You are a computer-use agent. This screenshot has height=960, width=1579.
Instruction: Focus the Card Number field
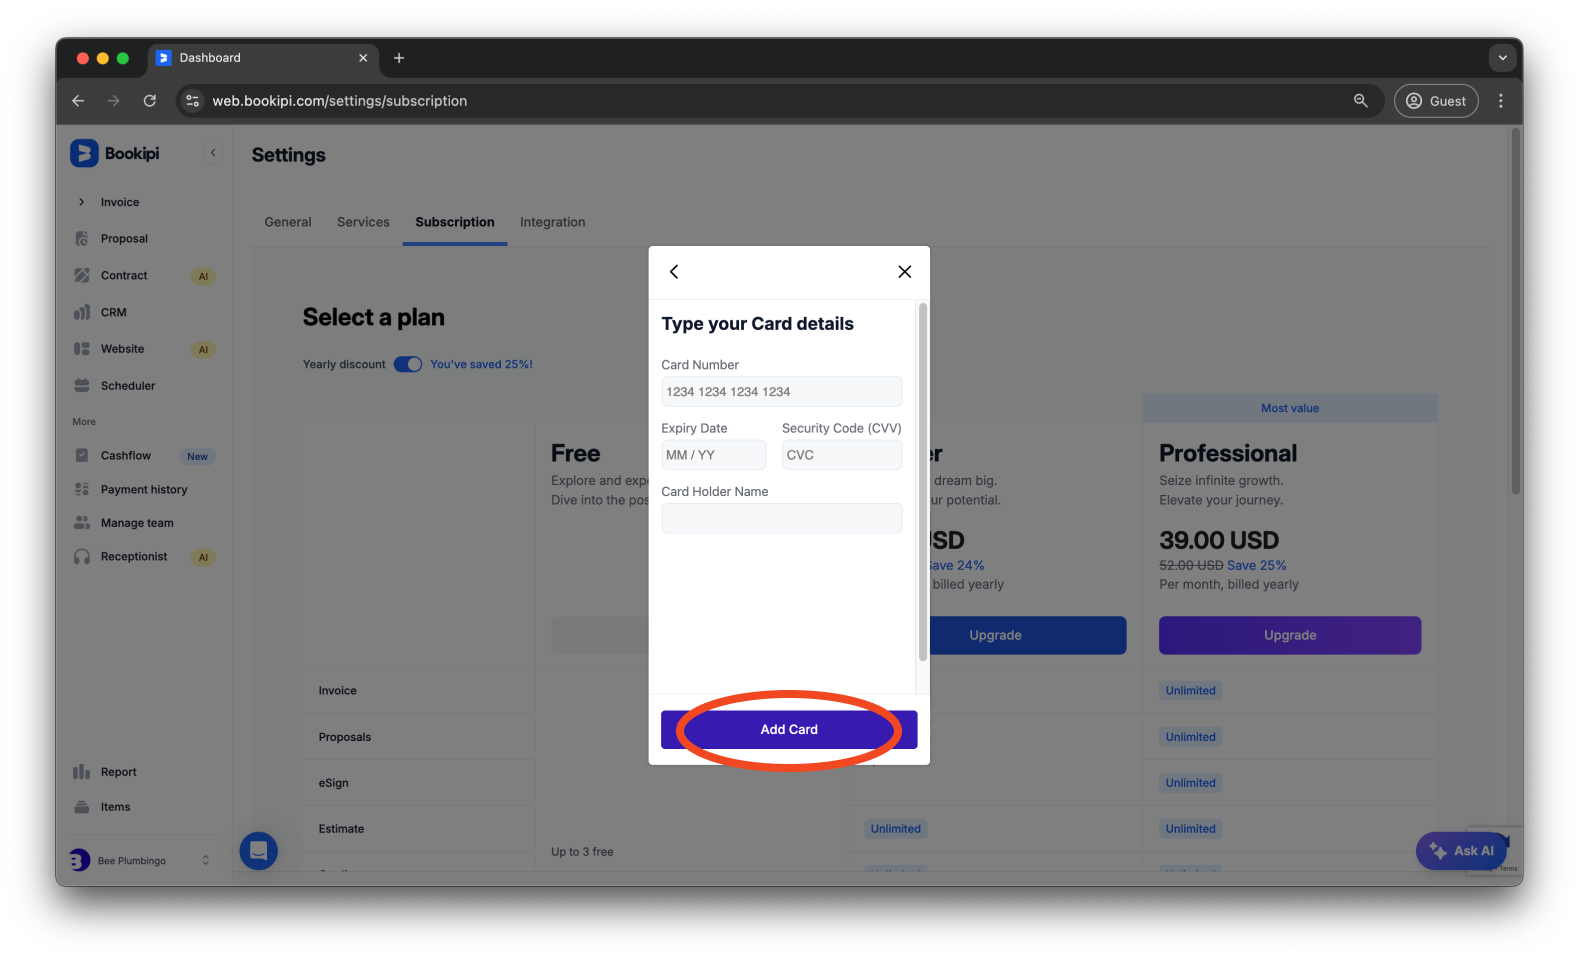pos(782,392)
